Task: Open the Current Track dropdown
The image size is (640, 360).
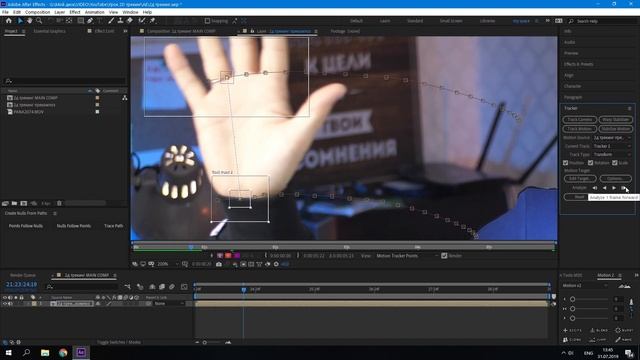Action: coord(612,146)
